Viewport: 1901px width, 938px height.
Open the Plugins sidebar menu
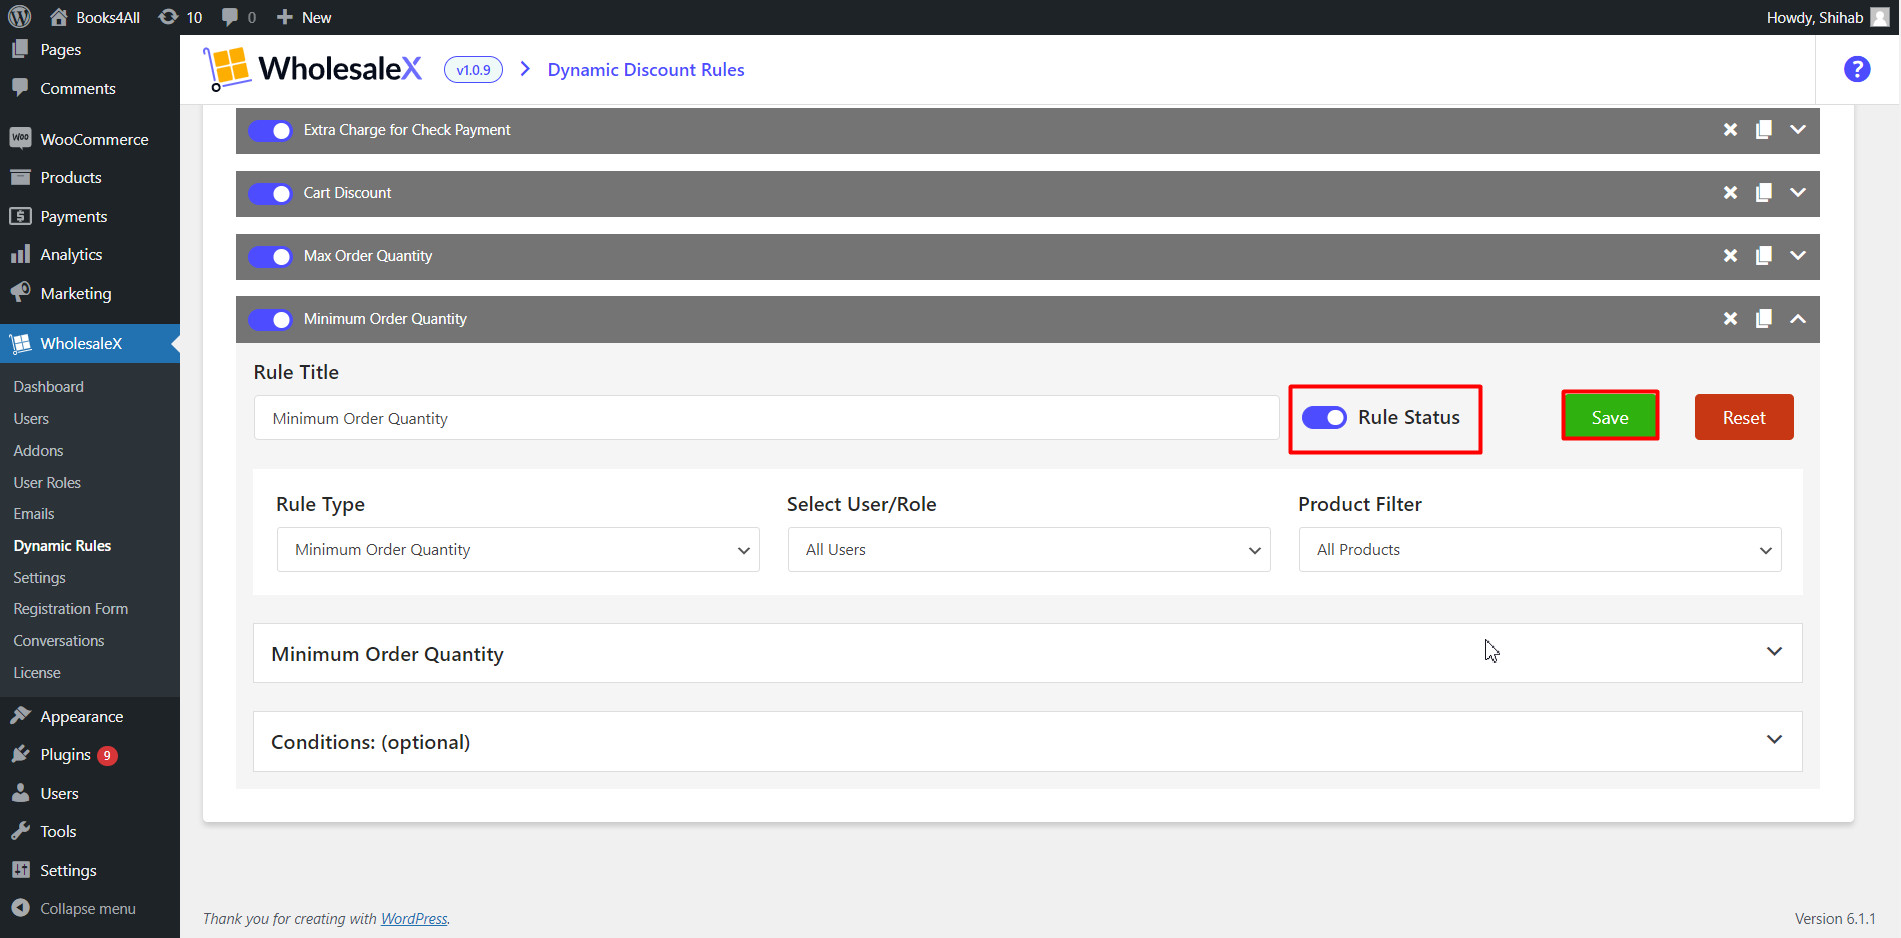[x=90, y=754]
